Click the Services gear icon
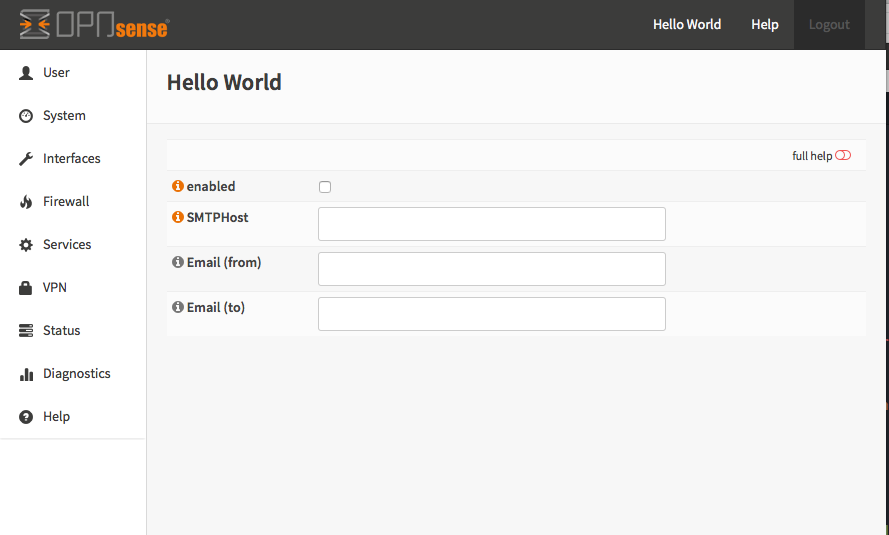The height and width of the screenshot is (535, 889). click(26, 245)
